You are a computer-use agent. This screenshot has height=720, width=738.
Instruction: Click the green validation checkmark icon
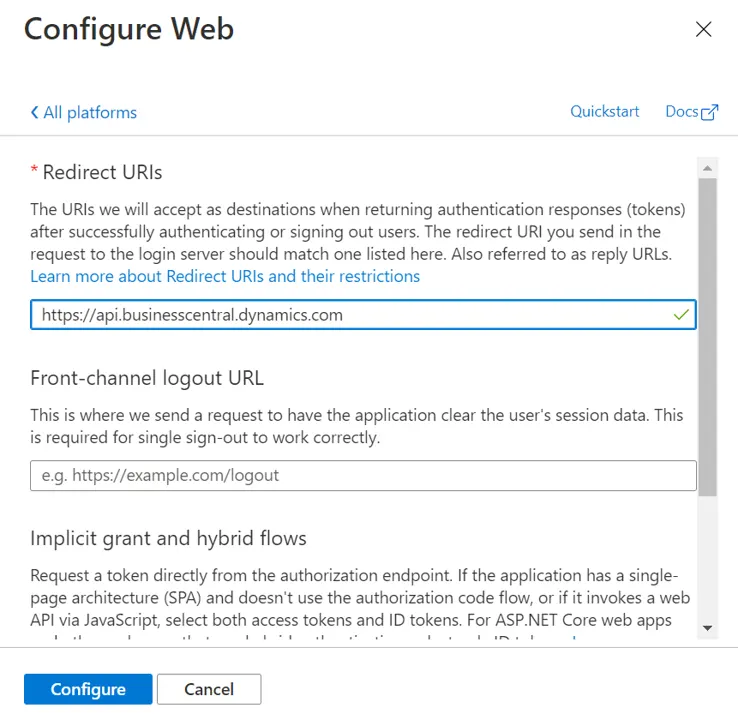[681, 314]
